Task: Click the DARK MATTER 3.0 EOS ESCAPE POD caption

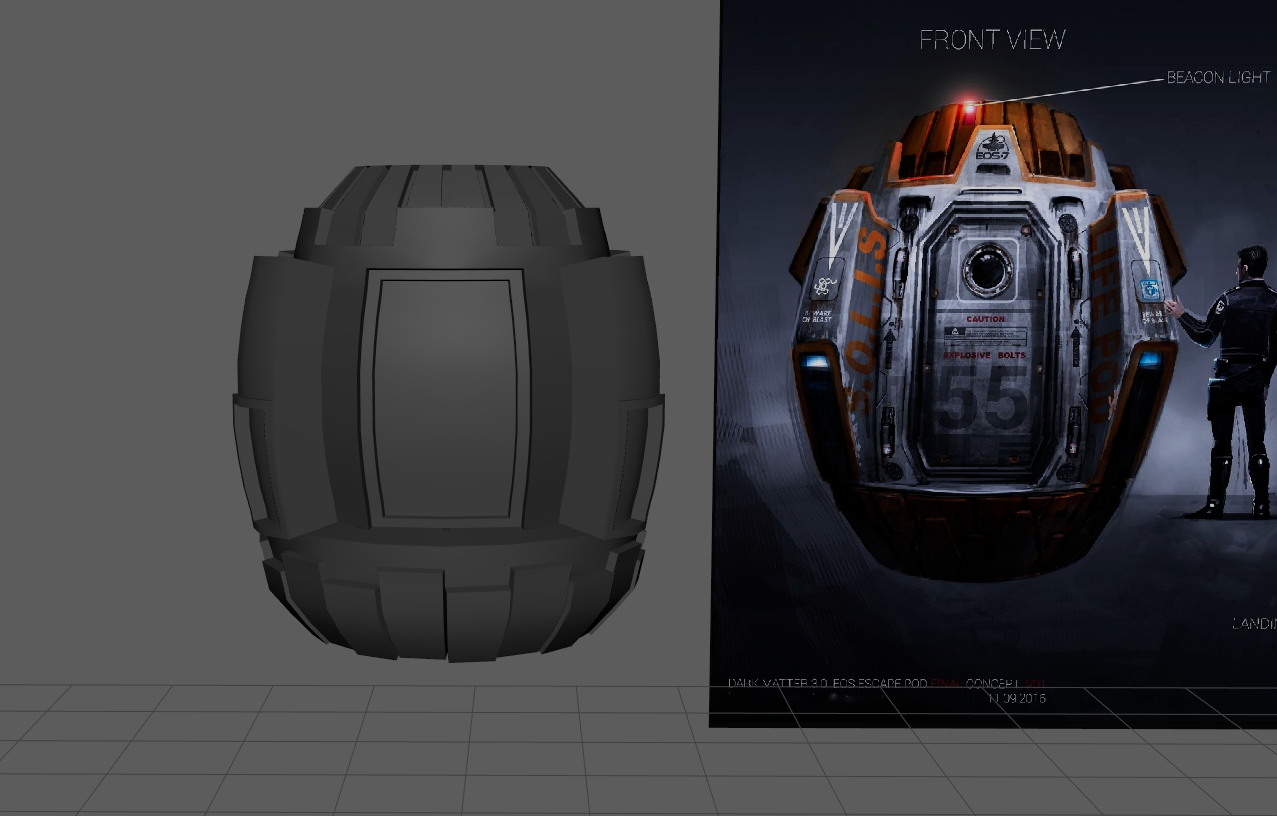Action: pyautogui.click(x=887, y=684)
